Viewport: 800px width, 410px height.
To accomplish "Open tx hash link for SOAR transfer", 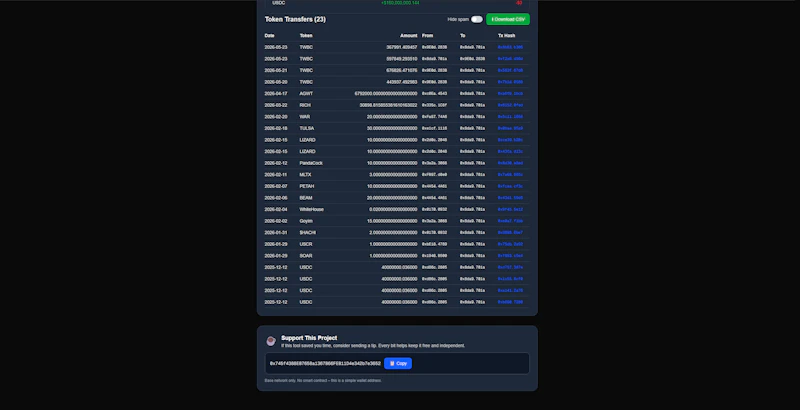I will (510, 256).
